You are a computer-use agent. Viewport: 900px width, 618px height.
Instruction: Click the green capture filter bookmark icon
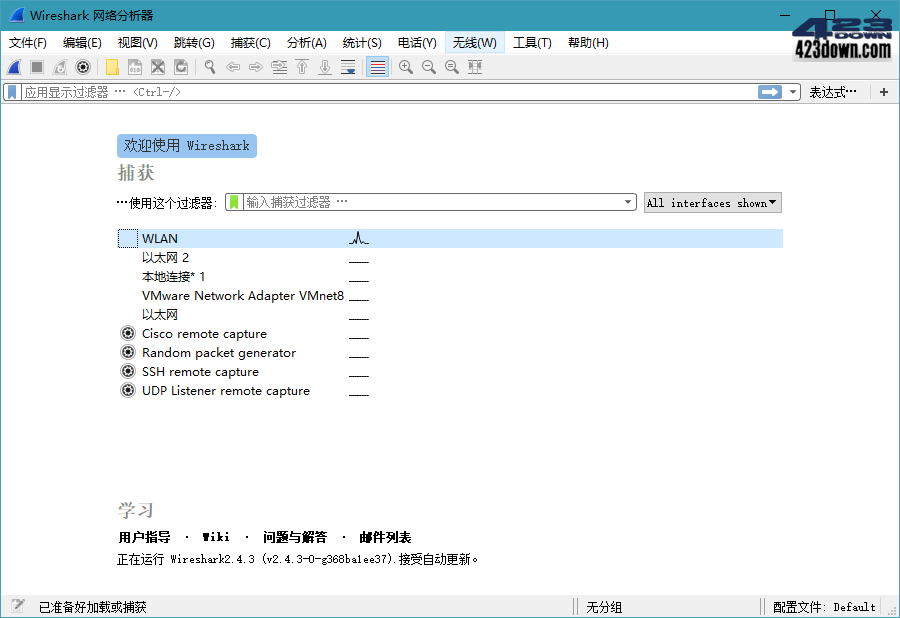234,202
